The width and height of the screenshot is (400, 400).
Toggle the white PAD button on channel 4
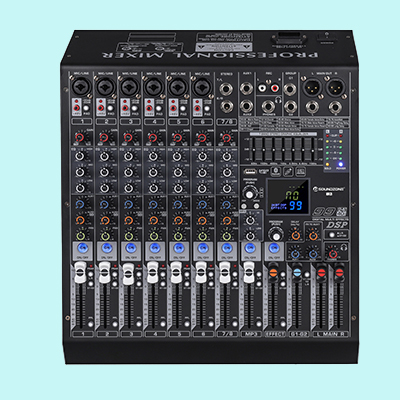coord(159,108)
